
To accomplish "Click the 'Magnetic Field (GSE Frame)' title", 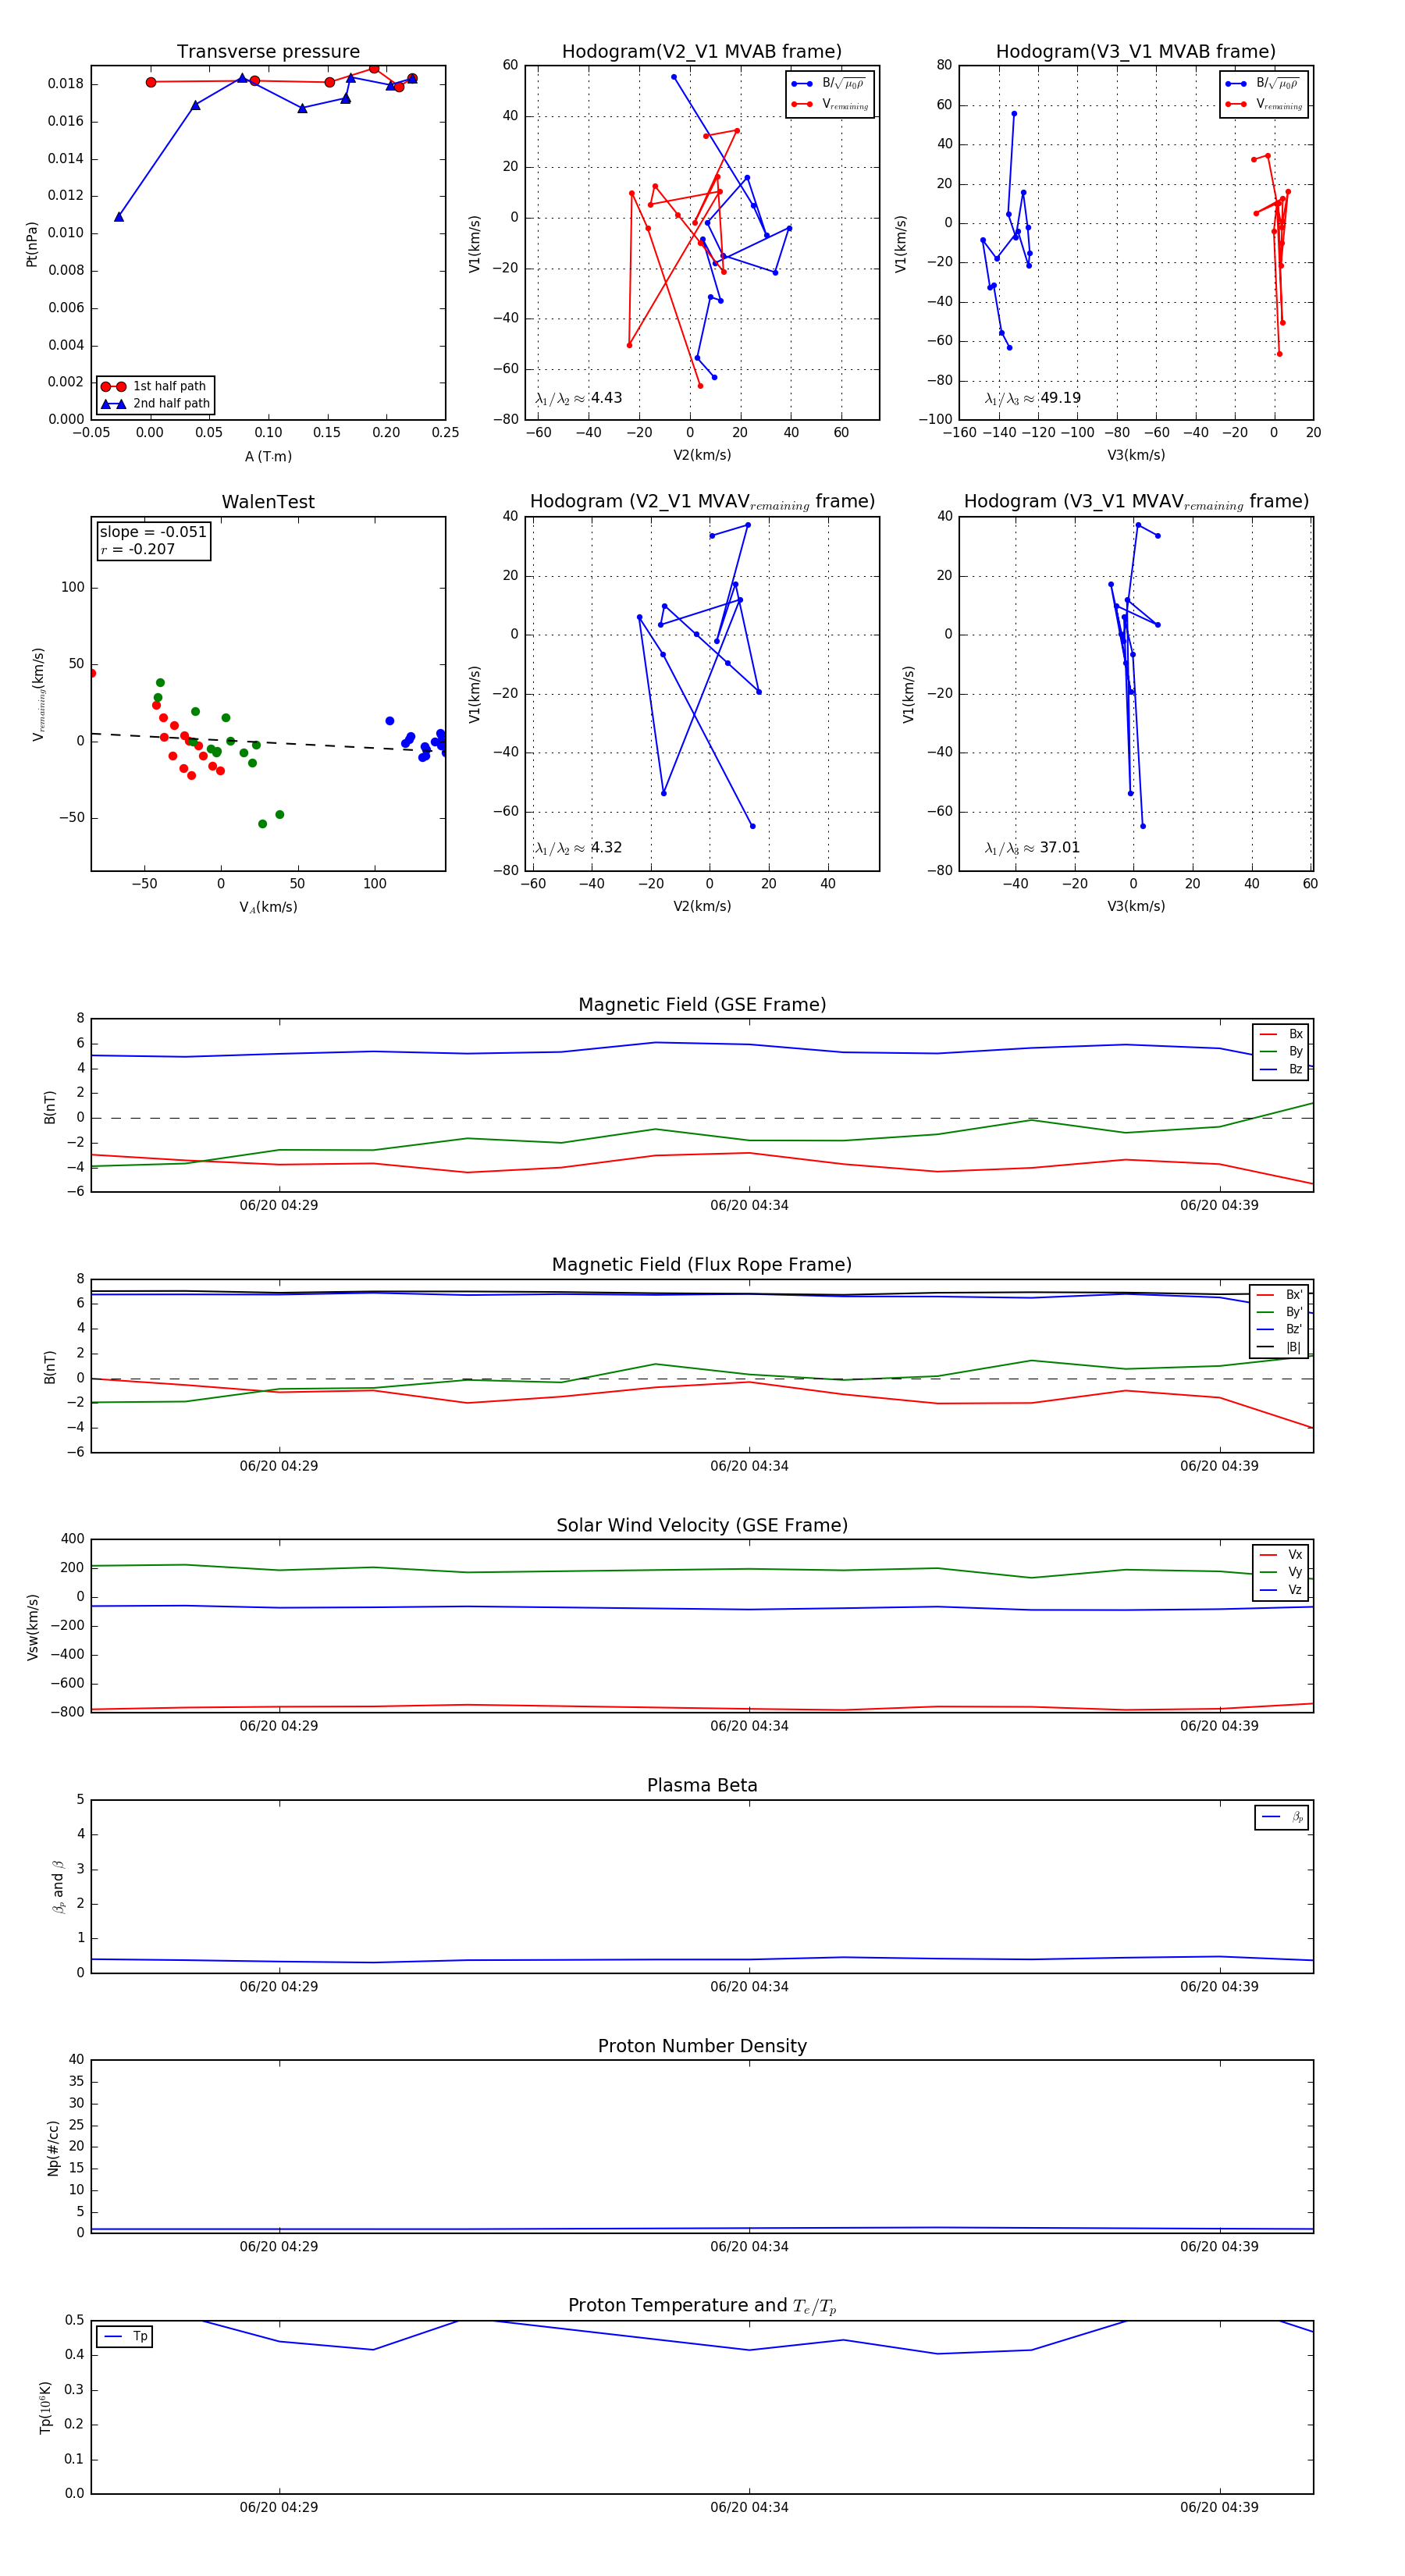I will pos(702,1005).
